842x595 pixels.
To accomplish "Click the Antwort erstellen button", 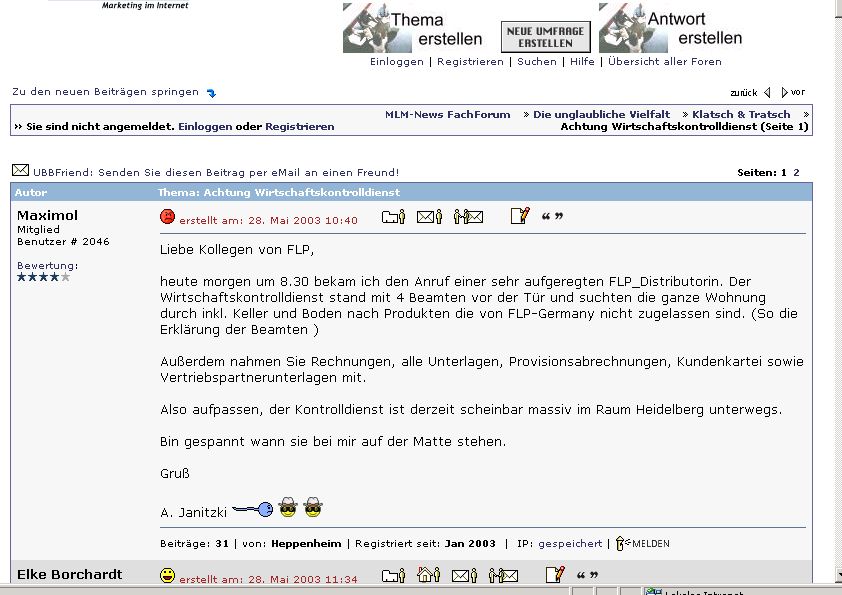I will 671,28.
